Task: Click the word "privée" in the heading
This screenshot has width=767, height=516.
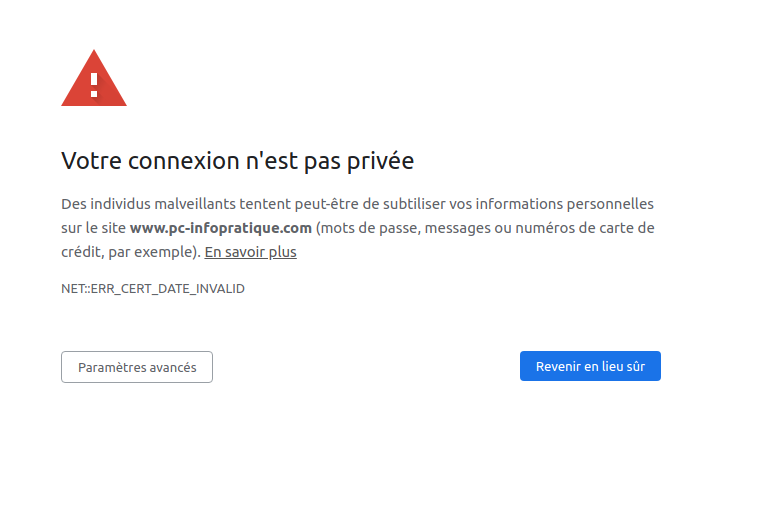Action: (381, 160)
